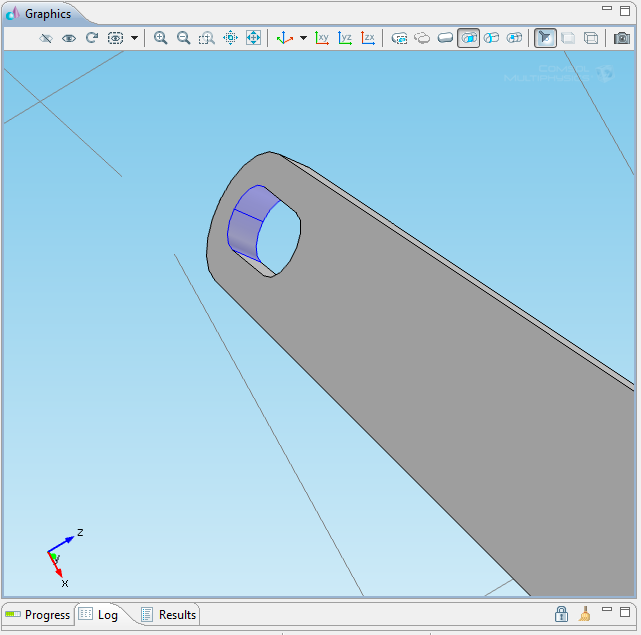
Task: Toggle the active Select Boundaries mode
Action: point(468,38)
